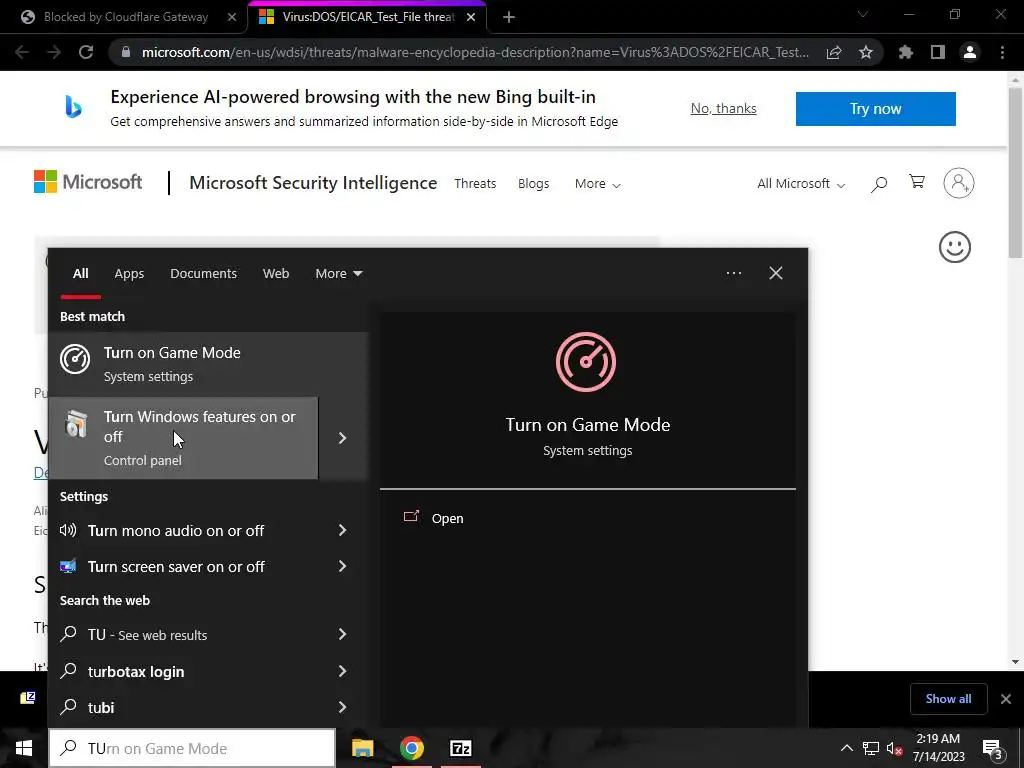Open Turn on Game Mode result

(x=208, y=364)
